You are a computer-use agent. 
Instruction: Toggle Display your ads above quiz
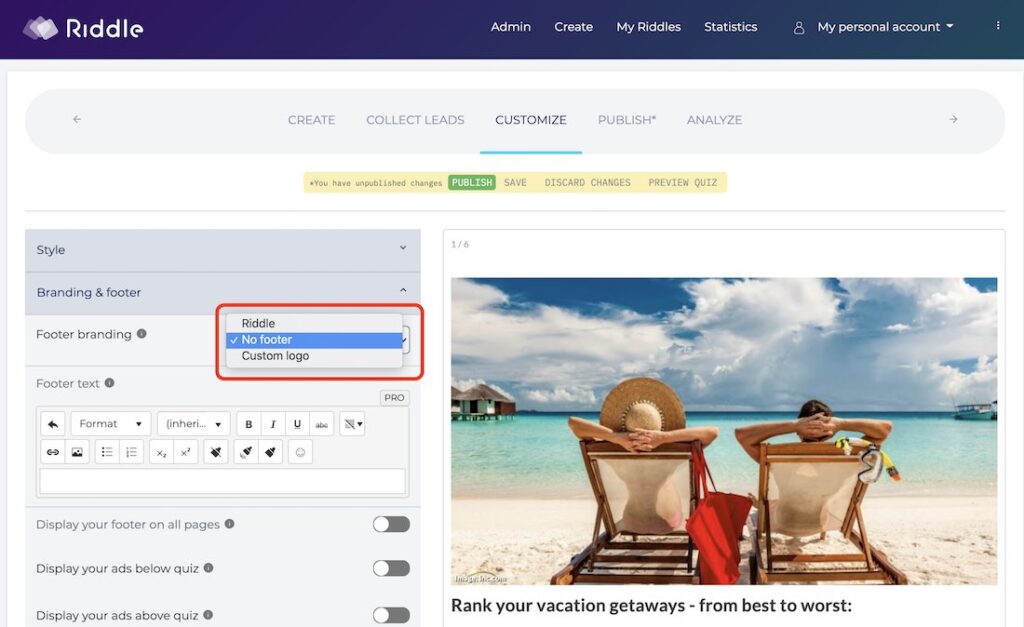[391, 615]
